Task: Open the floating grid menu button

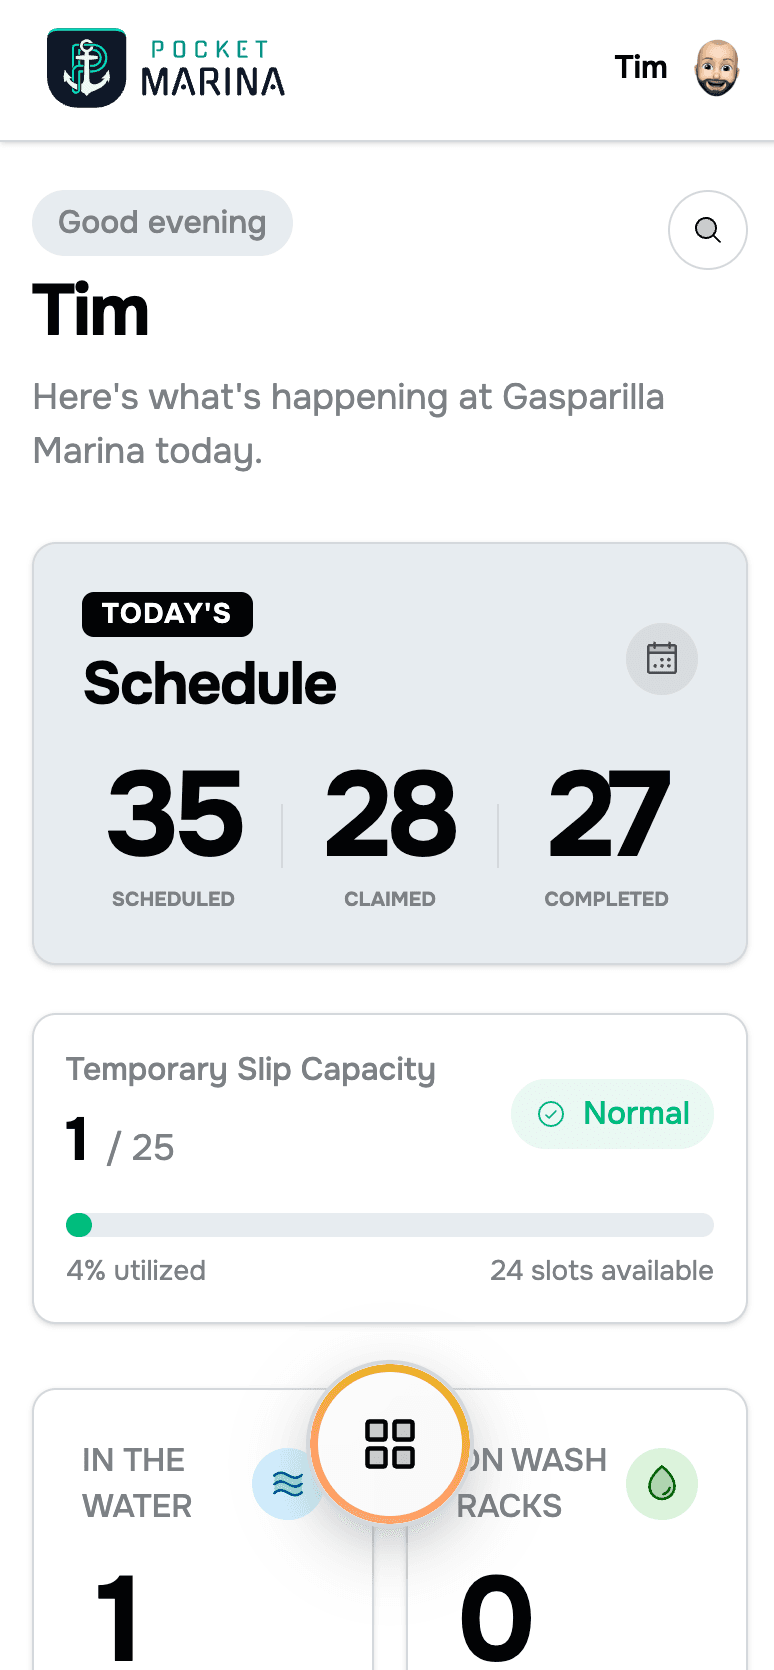Action: pyautogui.click(x=389, y=1443)
